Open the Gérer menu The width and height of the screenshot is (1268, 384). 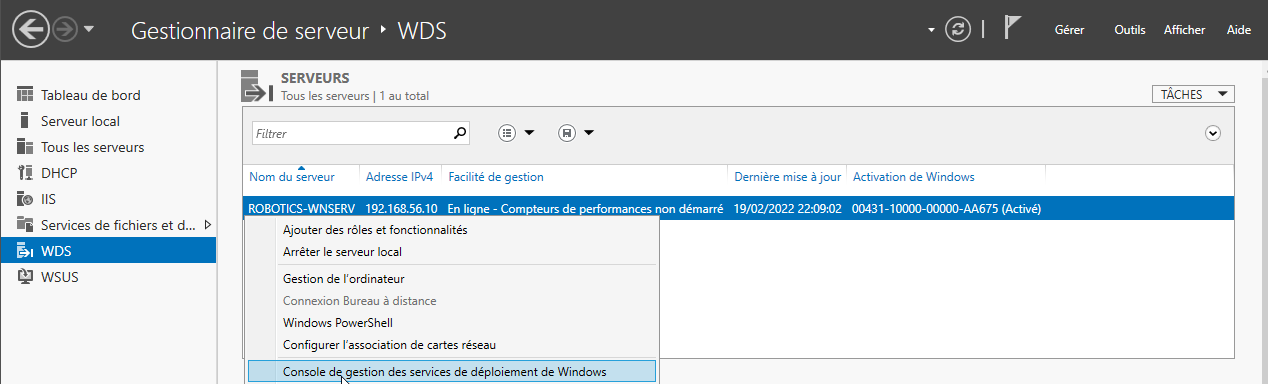1069,30
